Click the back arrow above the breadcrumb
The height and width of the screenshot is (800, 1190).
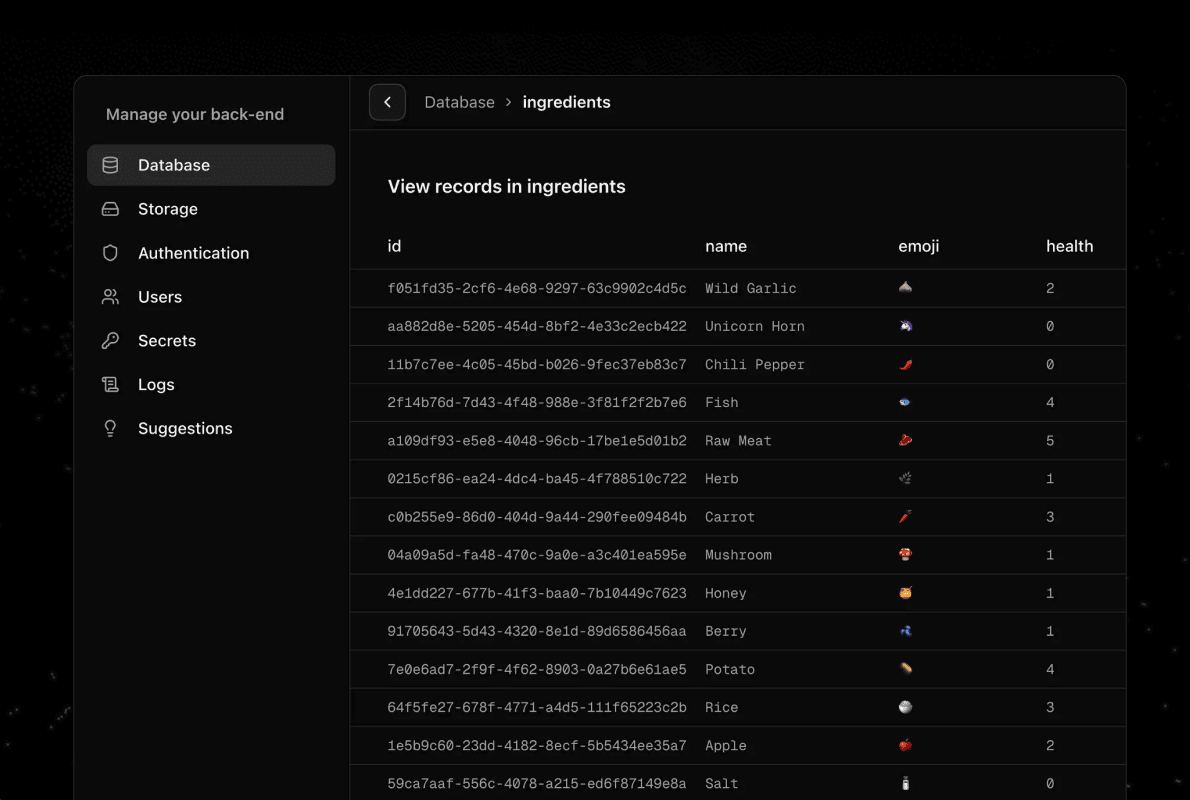click(387, 102)
